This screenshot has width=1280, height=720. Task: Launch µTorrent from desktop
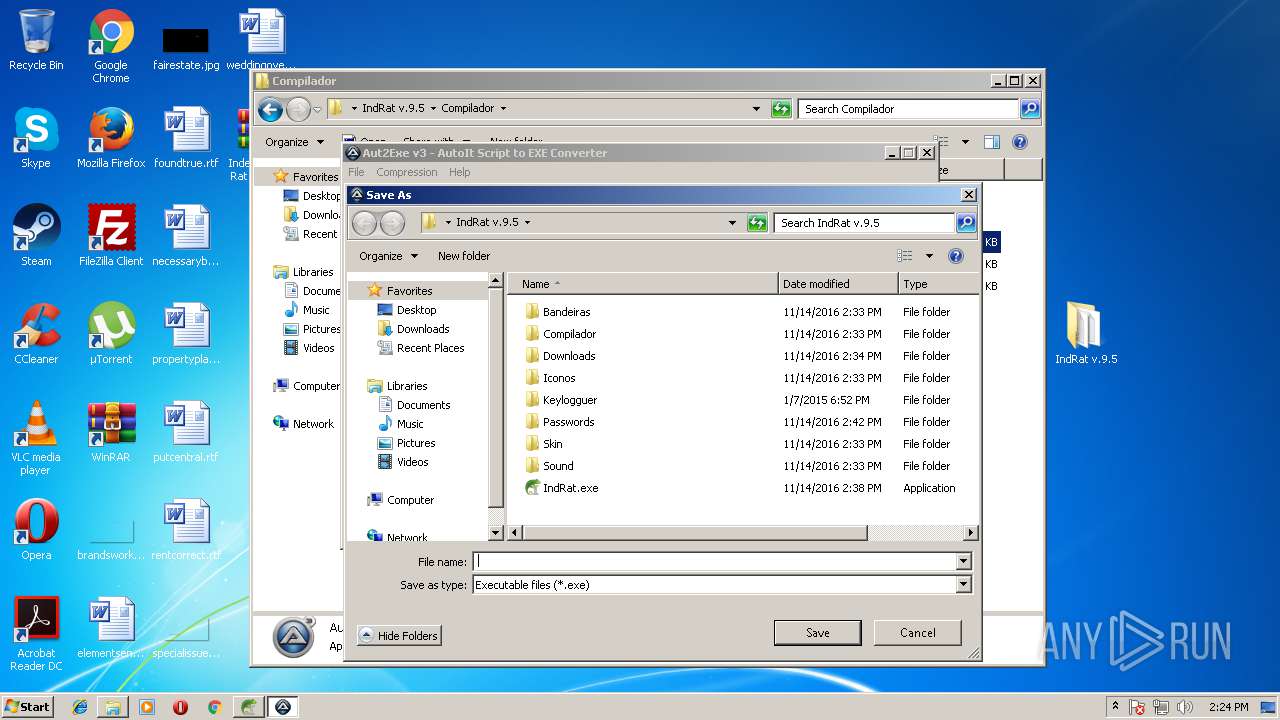click(x=111, y=334)
